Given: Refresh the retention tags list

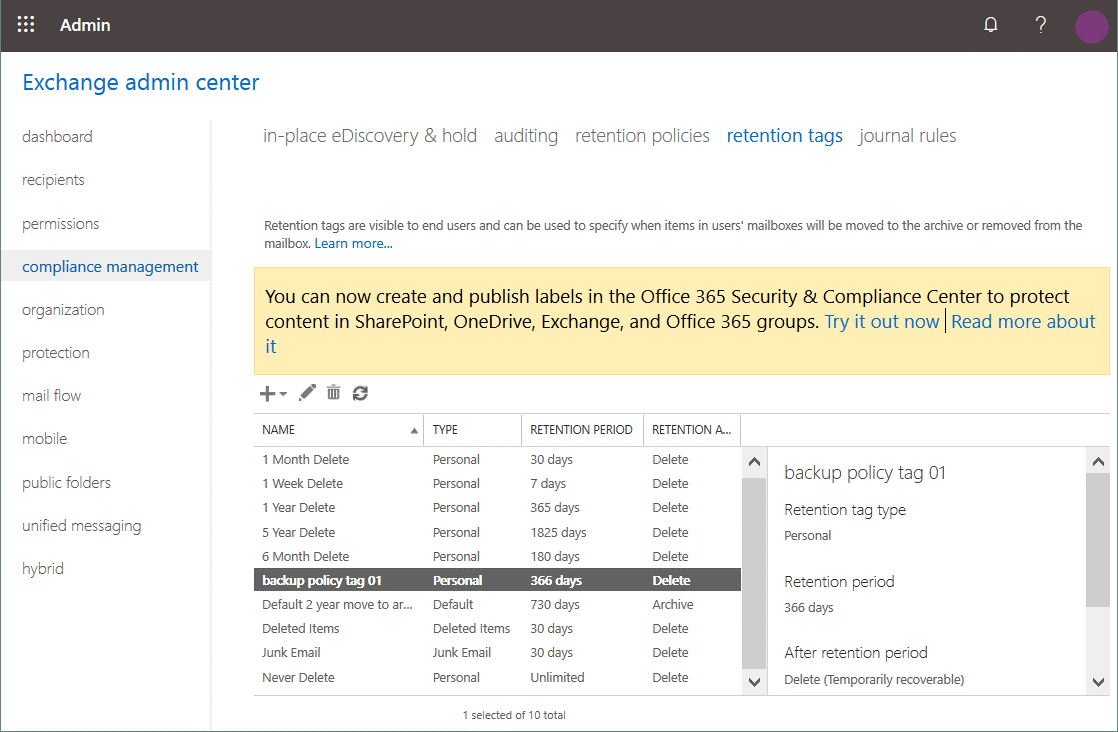Looking at the screenshot, I should (x=360, y=393).
